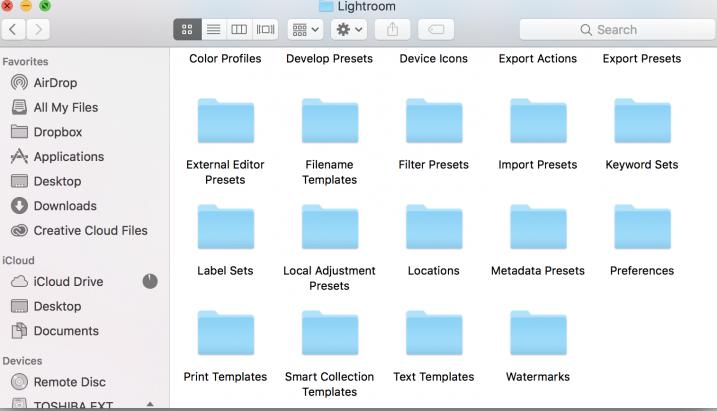Select the Local Adjustment Presets folder
This screenshot has width=717, height=411.
pos(330,227)
